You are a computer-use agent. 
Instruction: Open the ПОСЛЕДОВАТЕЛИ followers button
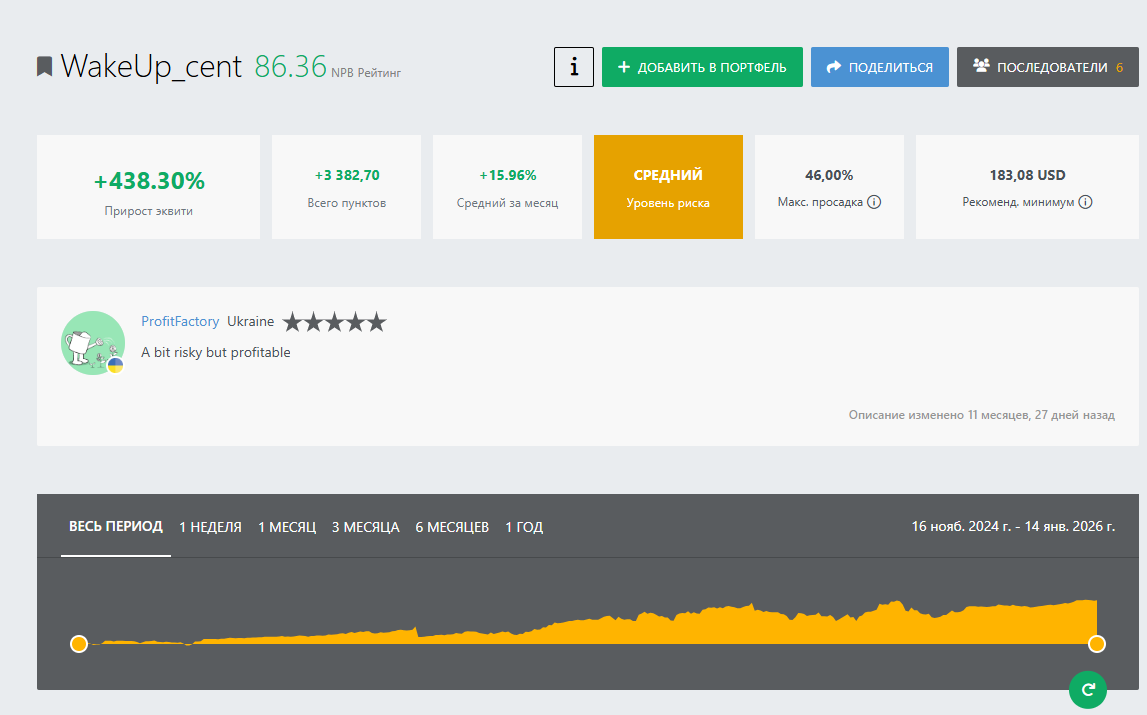(1047, 67)
